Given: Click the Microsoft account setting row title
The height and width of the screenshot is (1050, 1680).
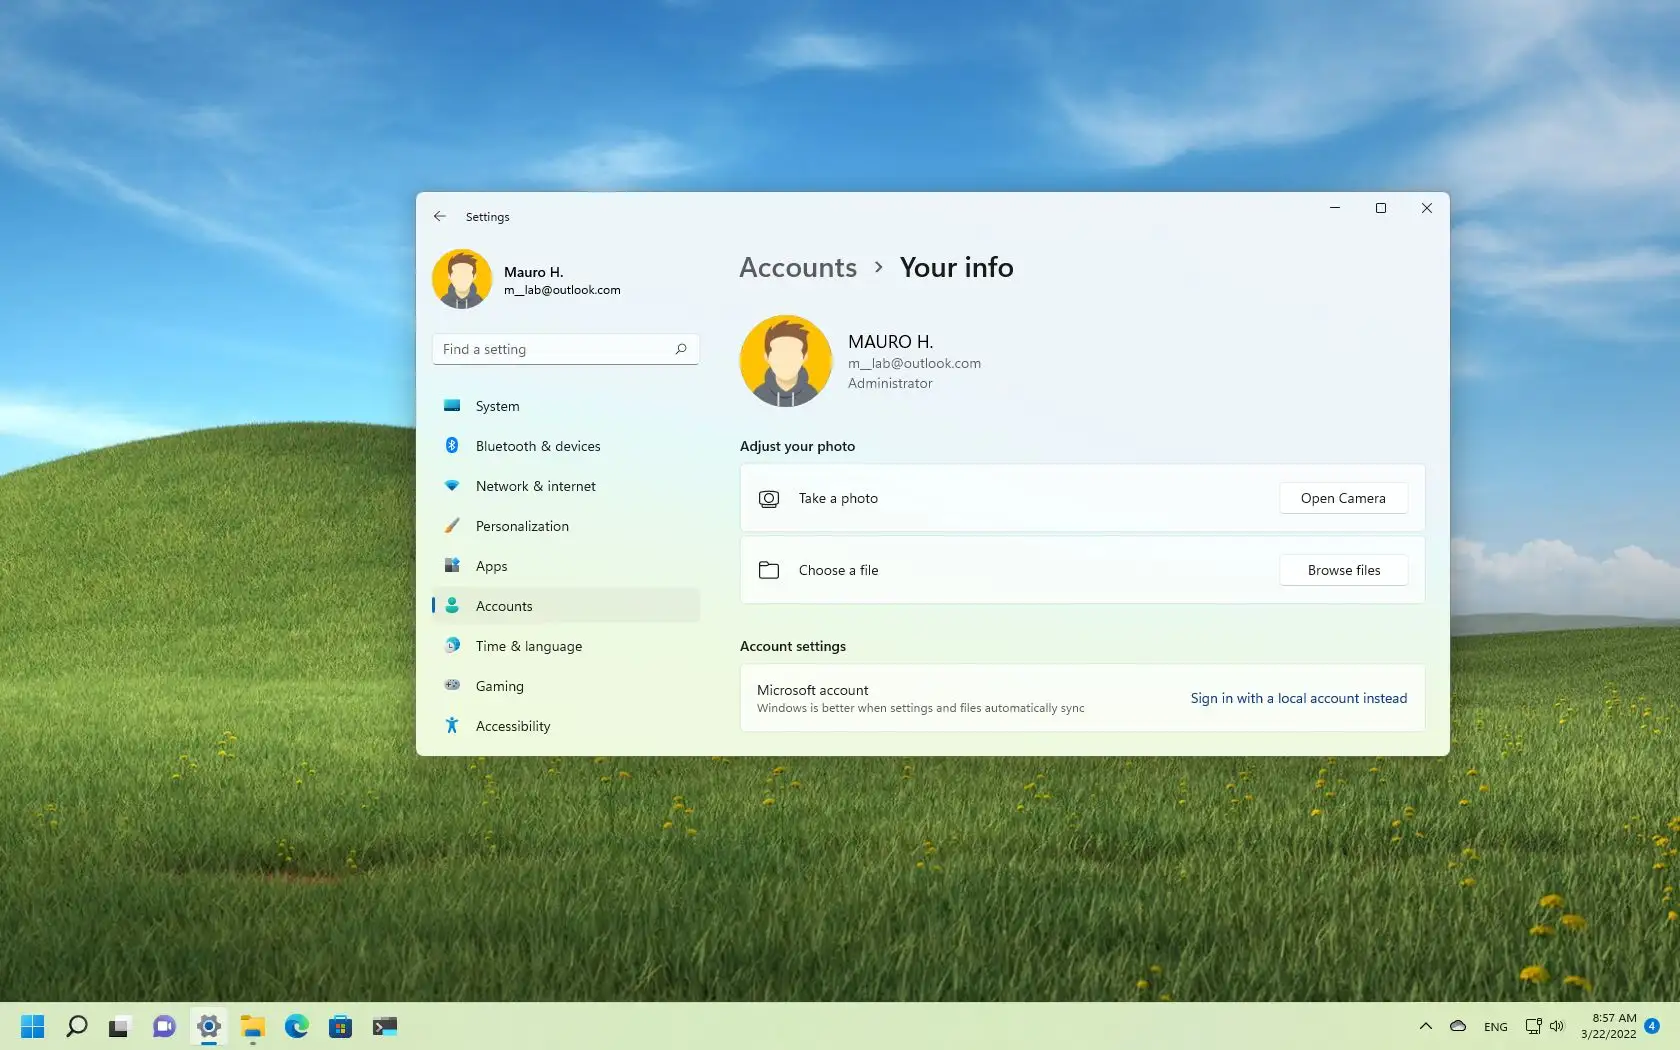Looking at the screenshot, I should 812,690.
